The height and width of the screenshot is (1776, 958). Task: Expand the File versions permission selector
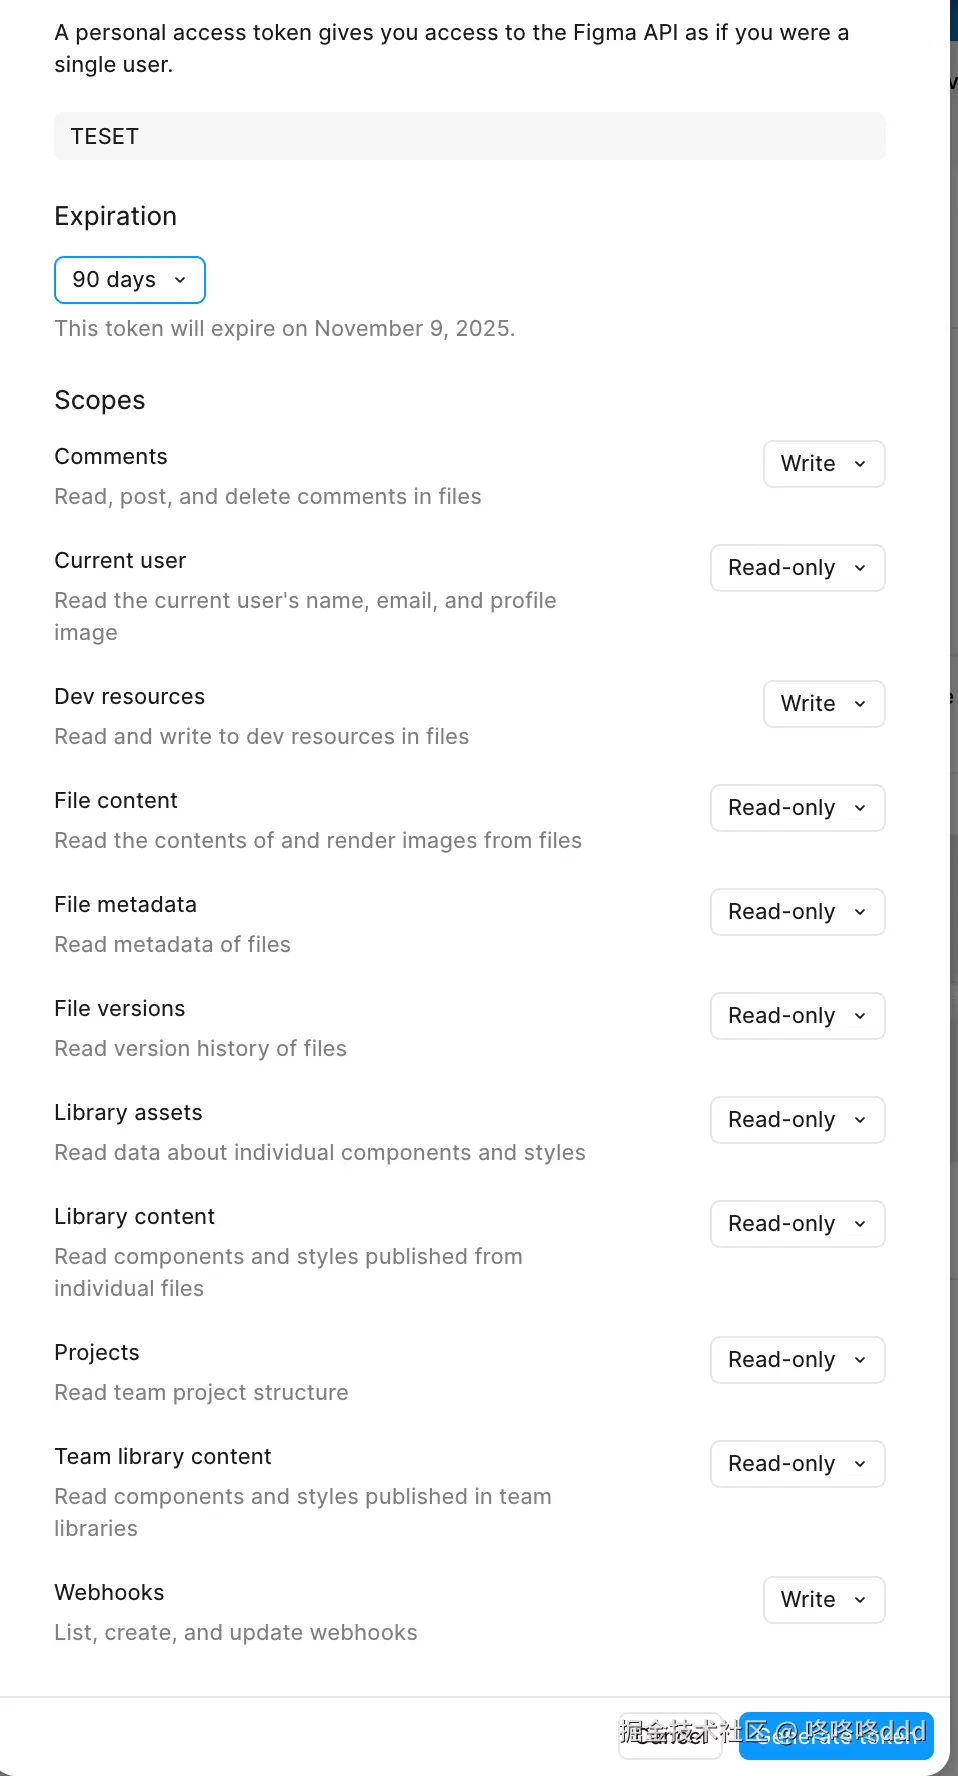797,1016
